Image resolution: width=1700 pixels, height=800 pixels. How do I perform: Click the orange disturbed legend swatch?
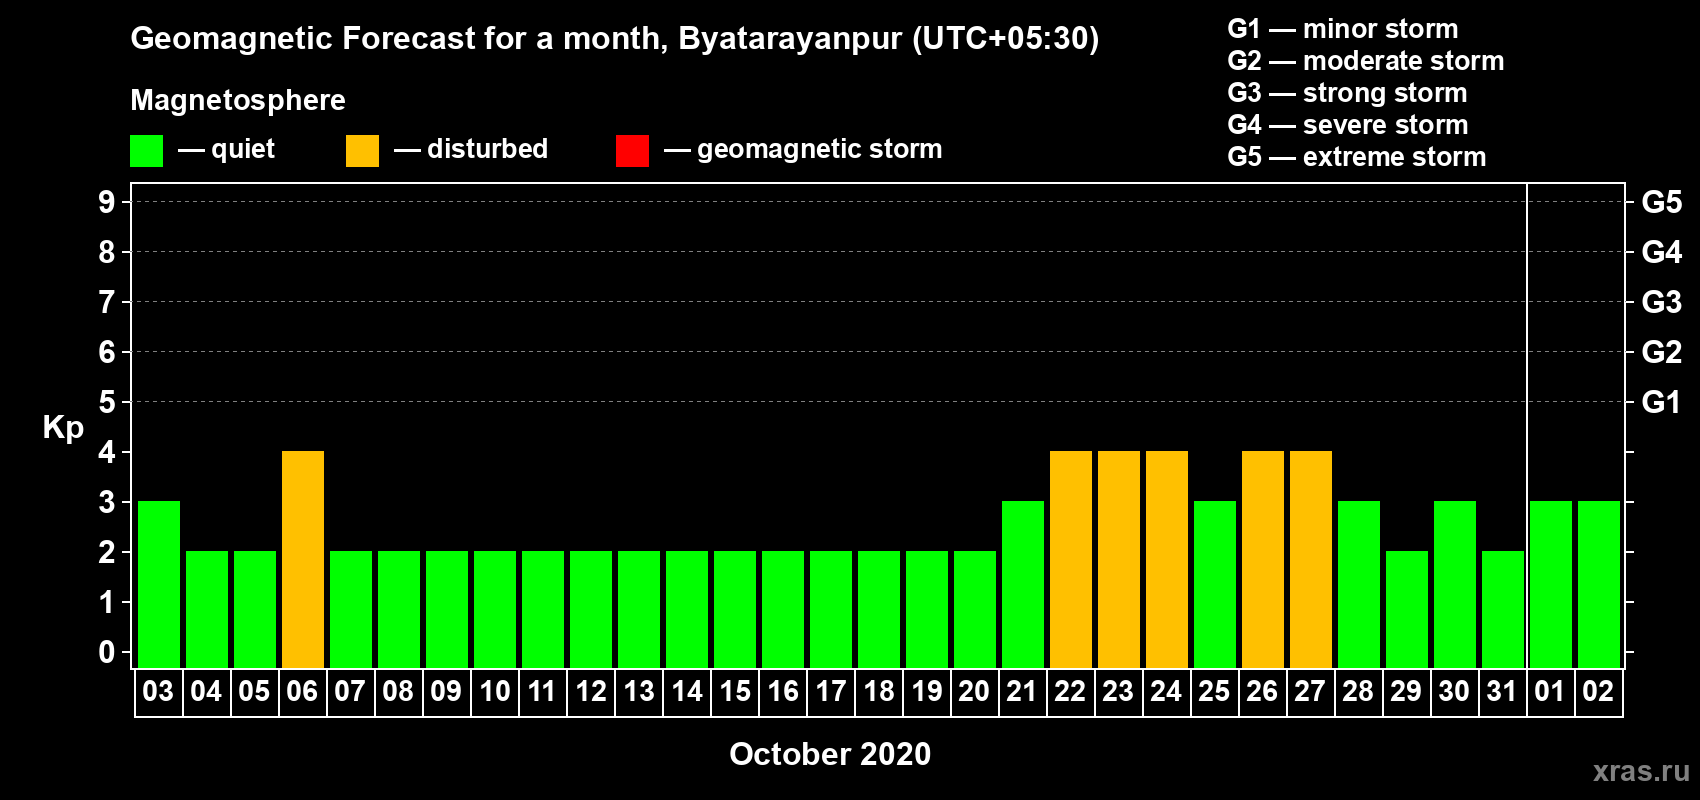[362, 151]
